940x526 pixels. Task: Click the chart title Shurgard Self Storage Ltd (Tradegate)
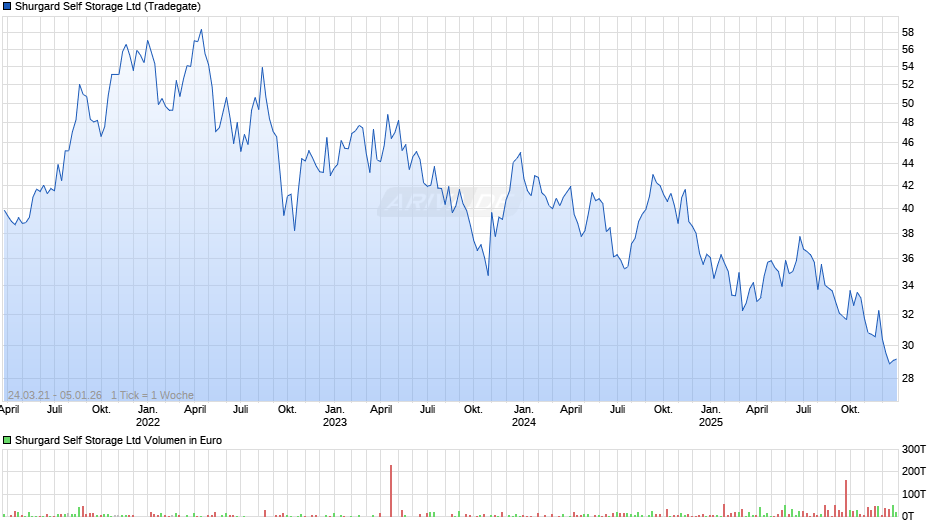click(x=108, y=7)
